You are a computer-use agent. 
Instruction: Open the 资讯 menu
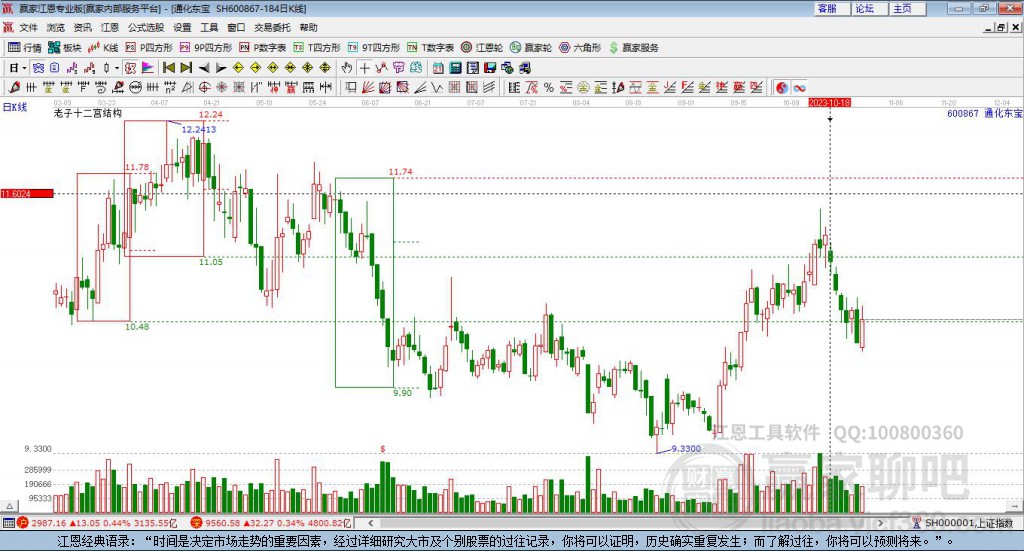coord(82,27)
